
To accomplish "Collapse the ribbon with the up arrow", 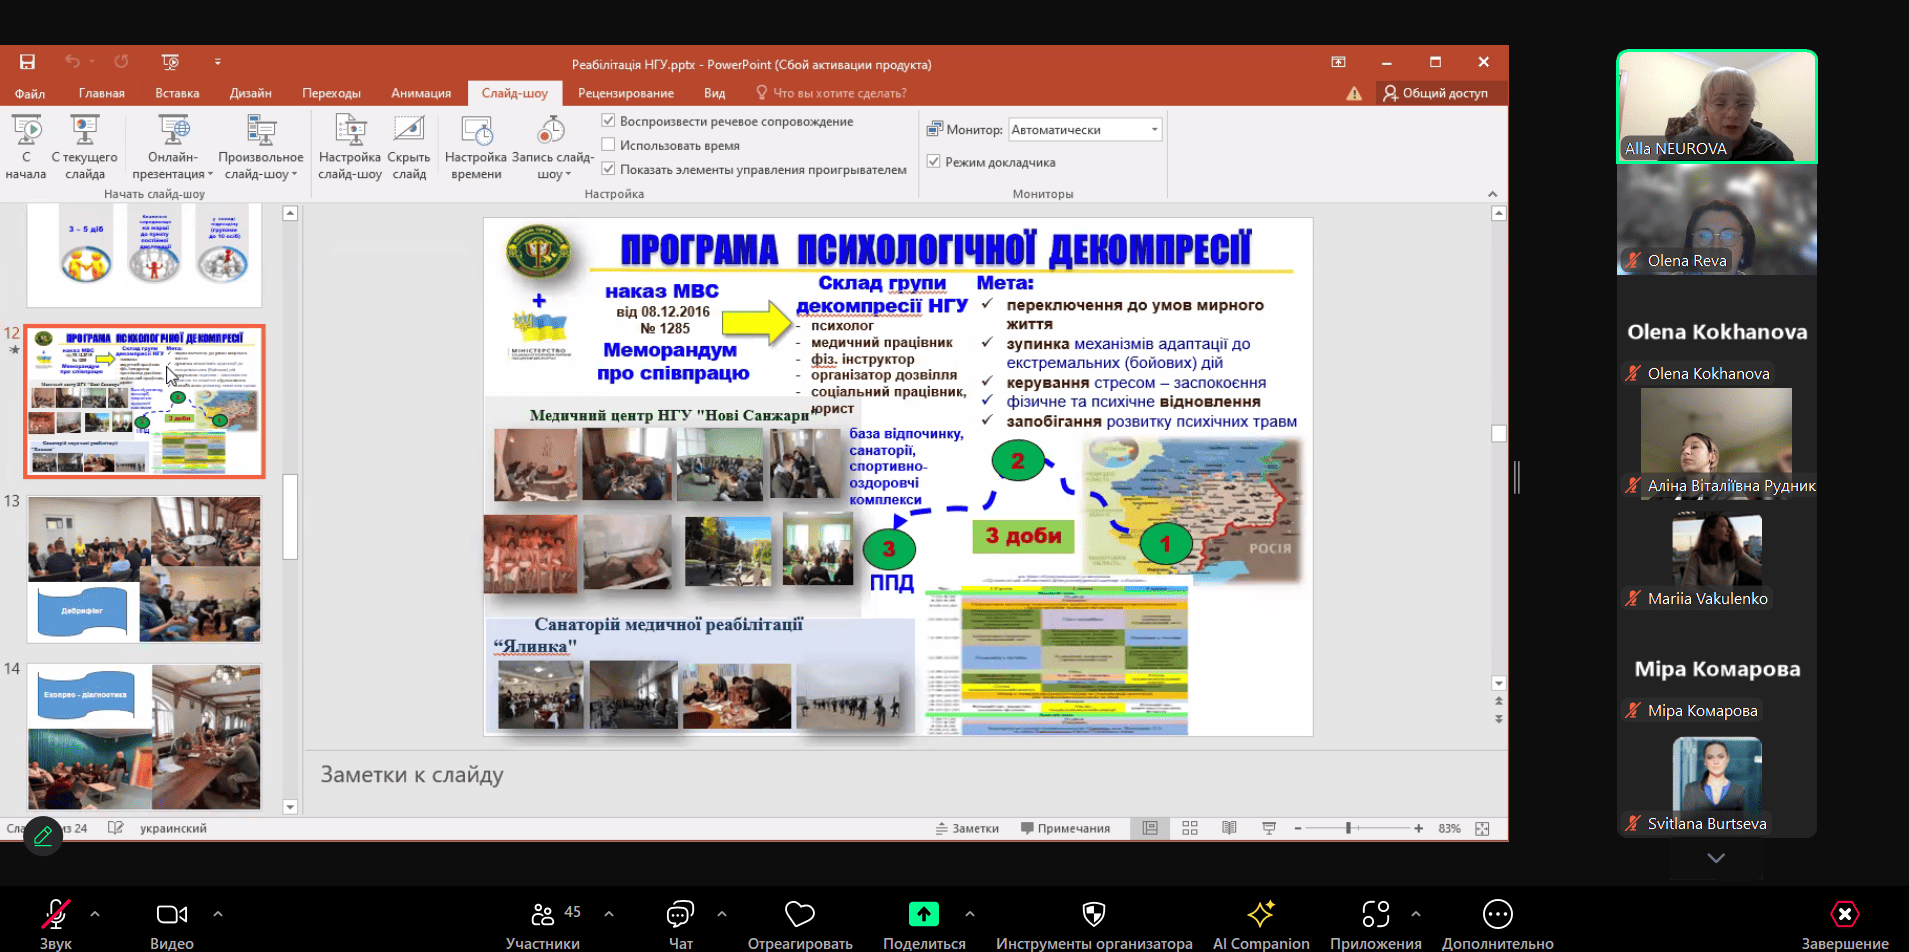I will (1492, 194).
